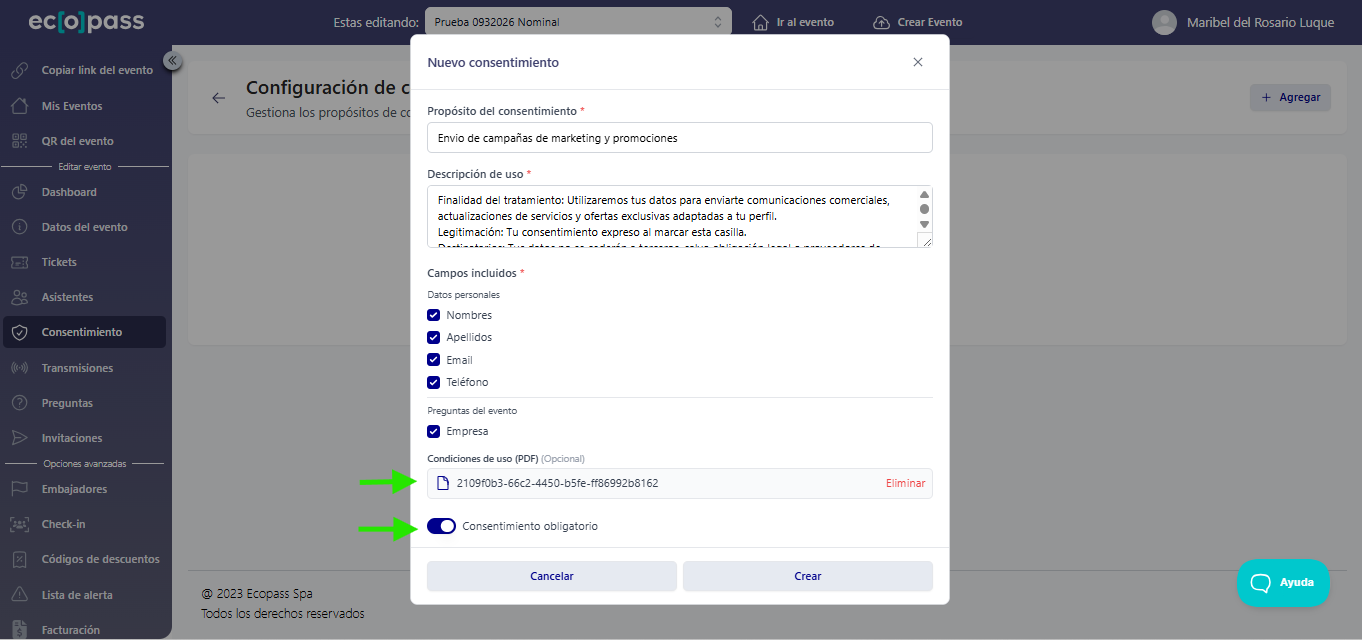
Task: Collapse the sidebar with the chevron arrow
Action: pos(172,60)
